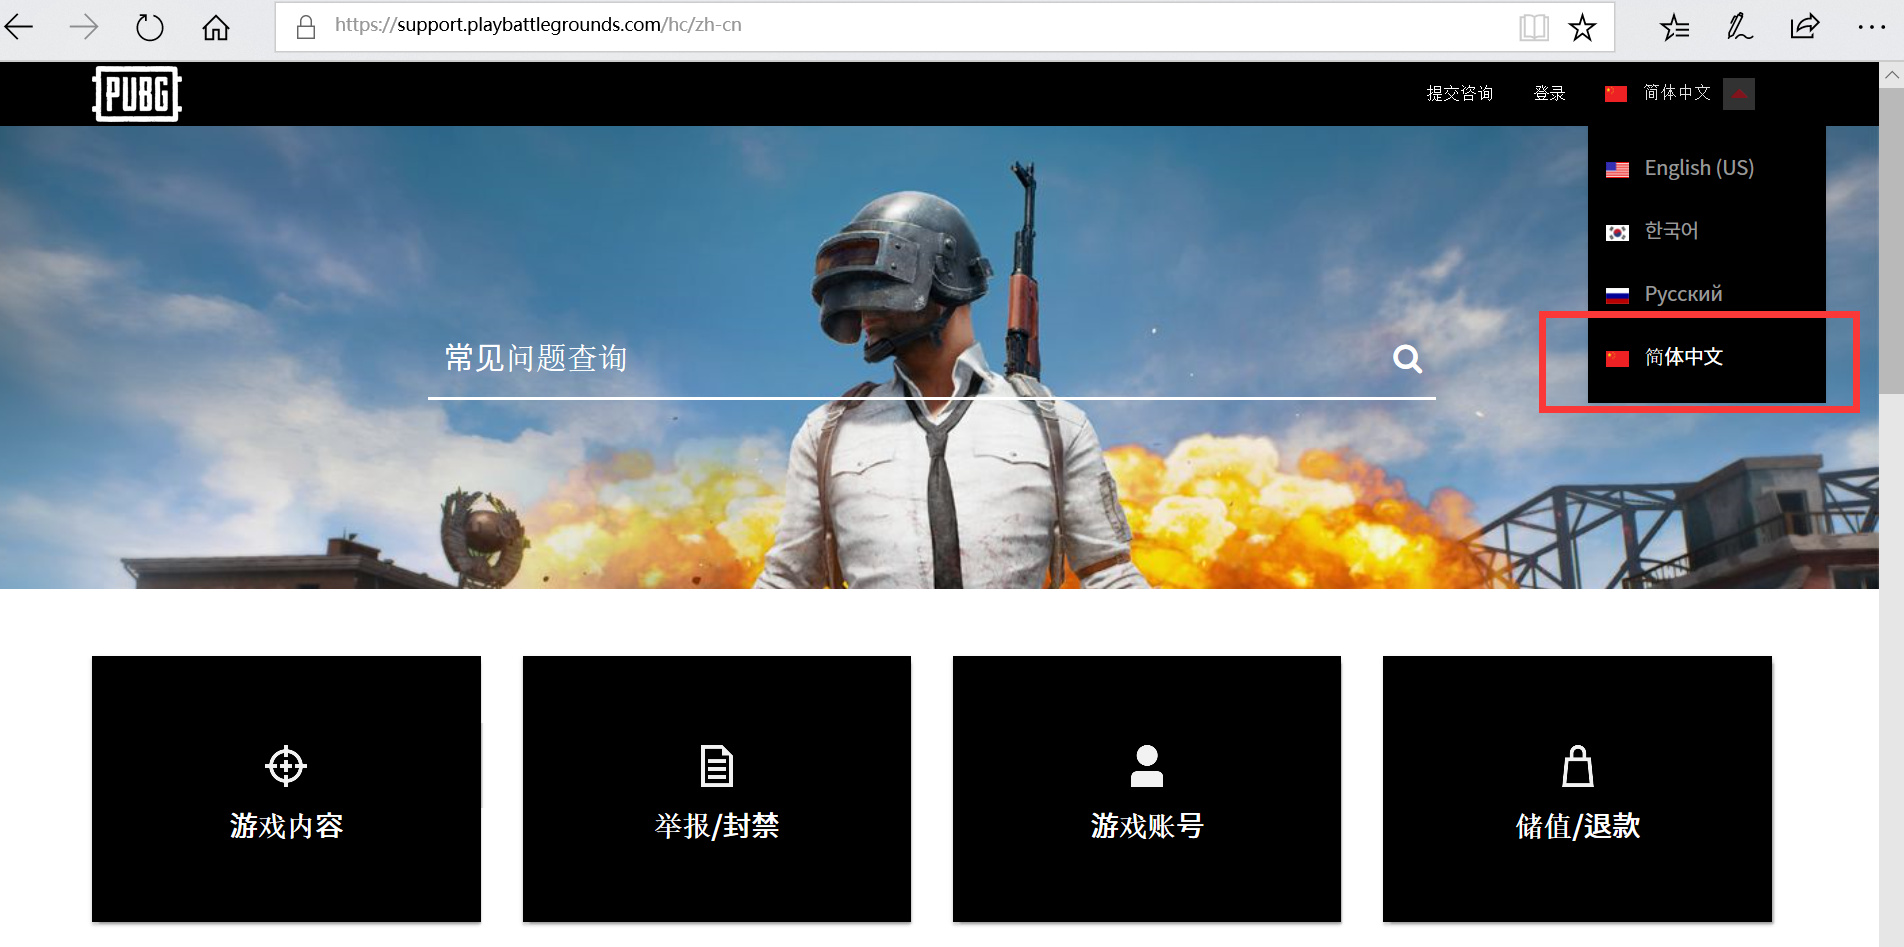Choose 한국어 in the language menu
Screen dimensions: 1904x947
point(1670,230)
